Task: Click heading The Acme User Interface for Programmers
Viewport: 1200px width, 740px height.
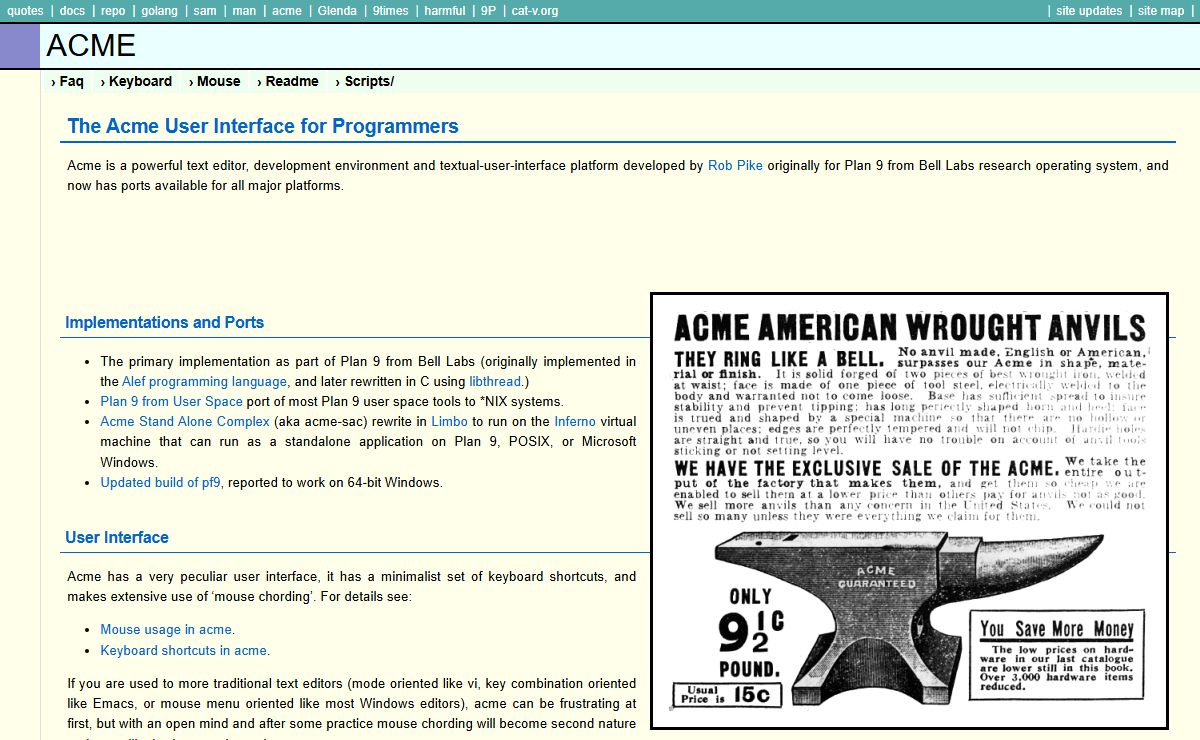Action: (x=263, y=126)
